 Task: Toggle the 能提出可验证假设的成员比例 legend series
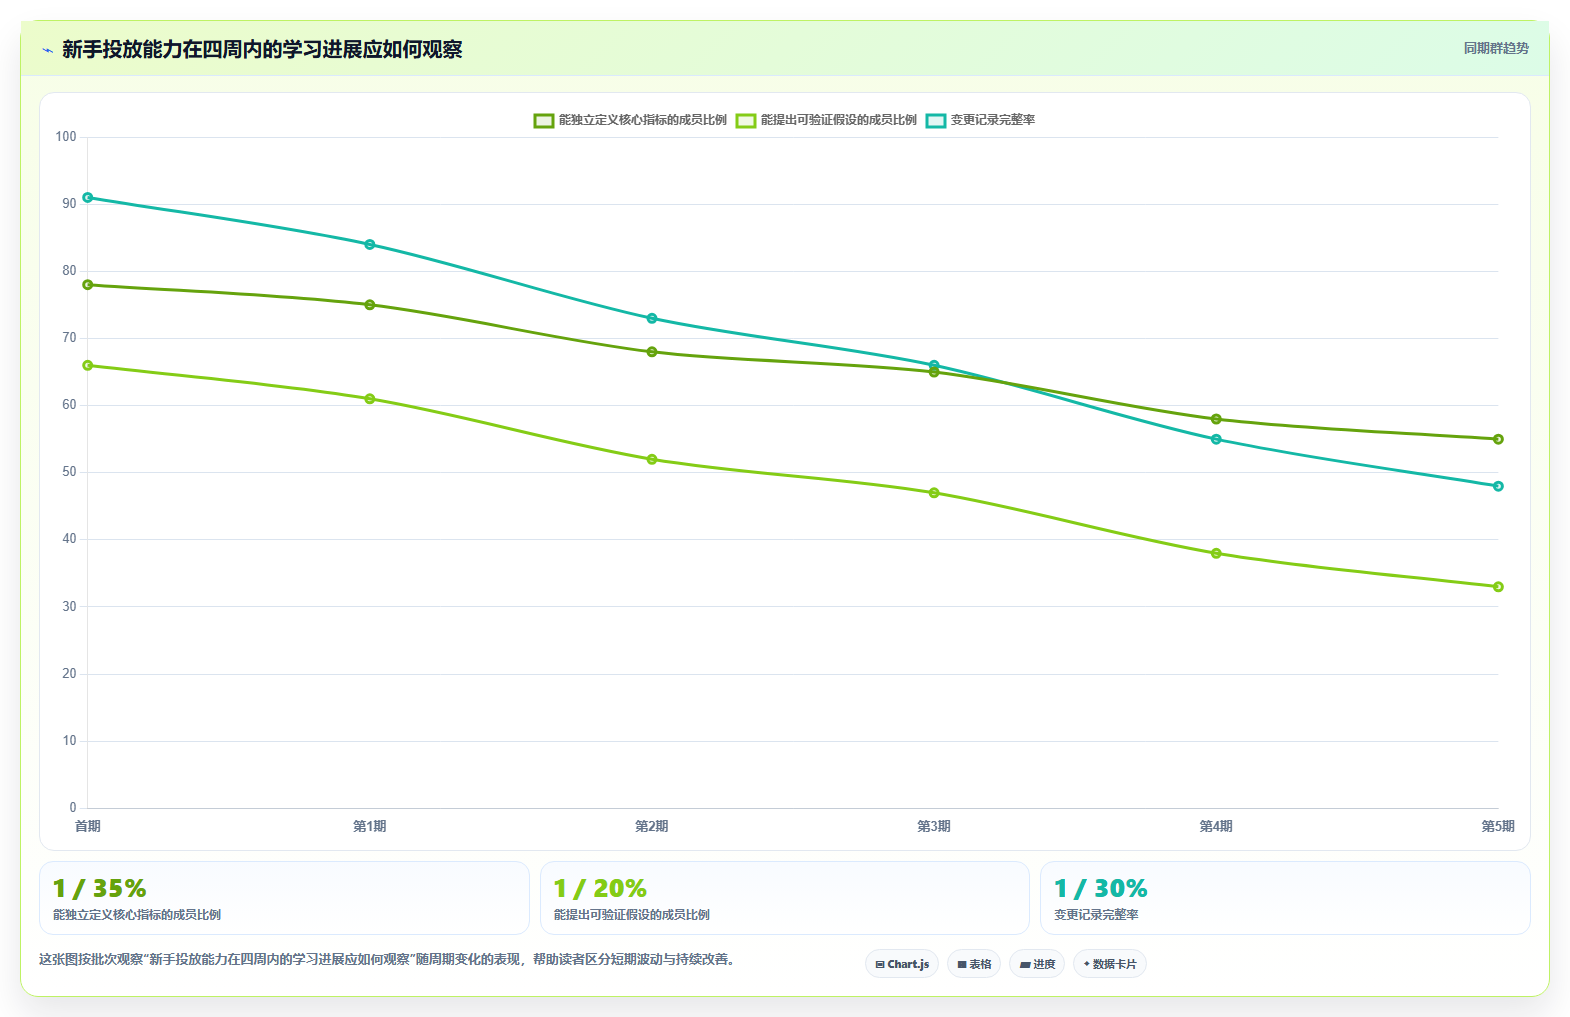(x=826, y=120)
